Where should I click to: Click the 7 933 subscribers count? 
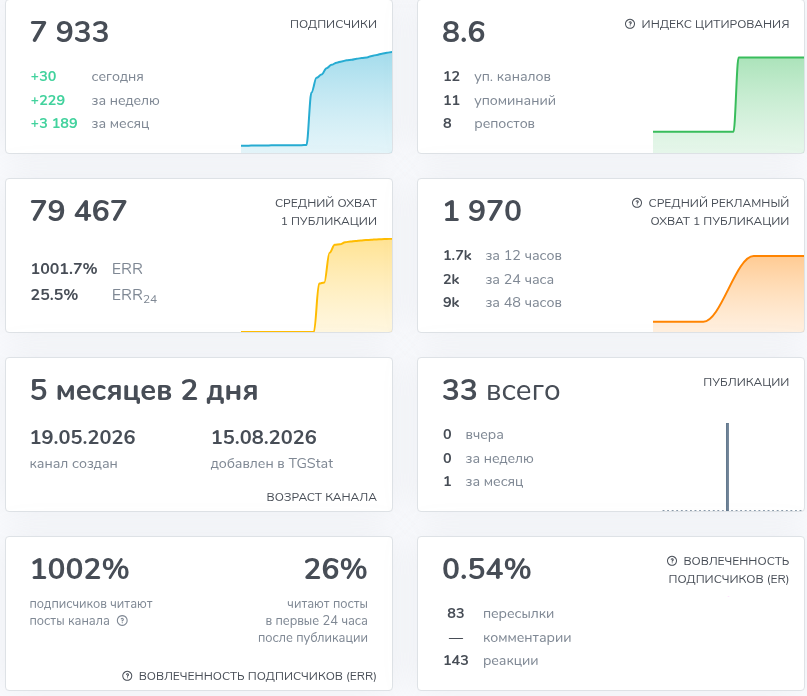click(69, 32)
